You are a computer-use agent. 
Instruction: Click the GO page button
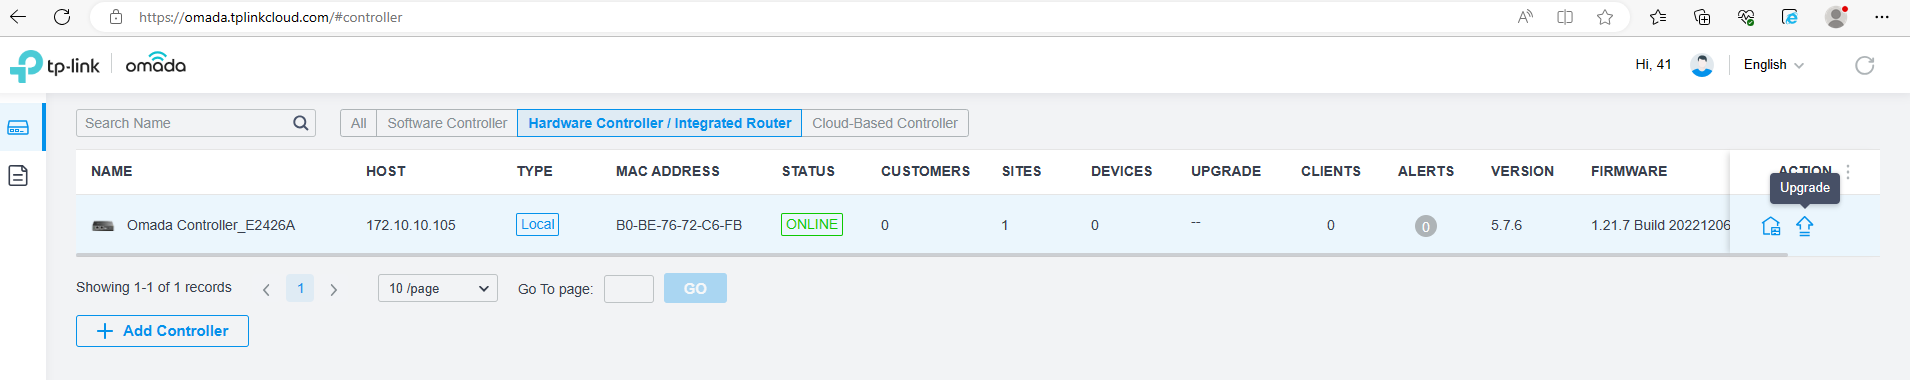pyautogui.click(x=695, y=288)
